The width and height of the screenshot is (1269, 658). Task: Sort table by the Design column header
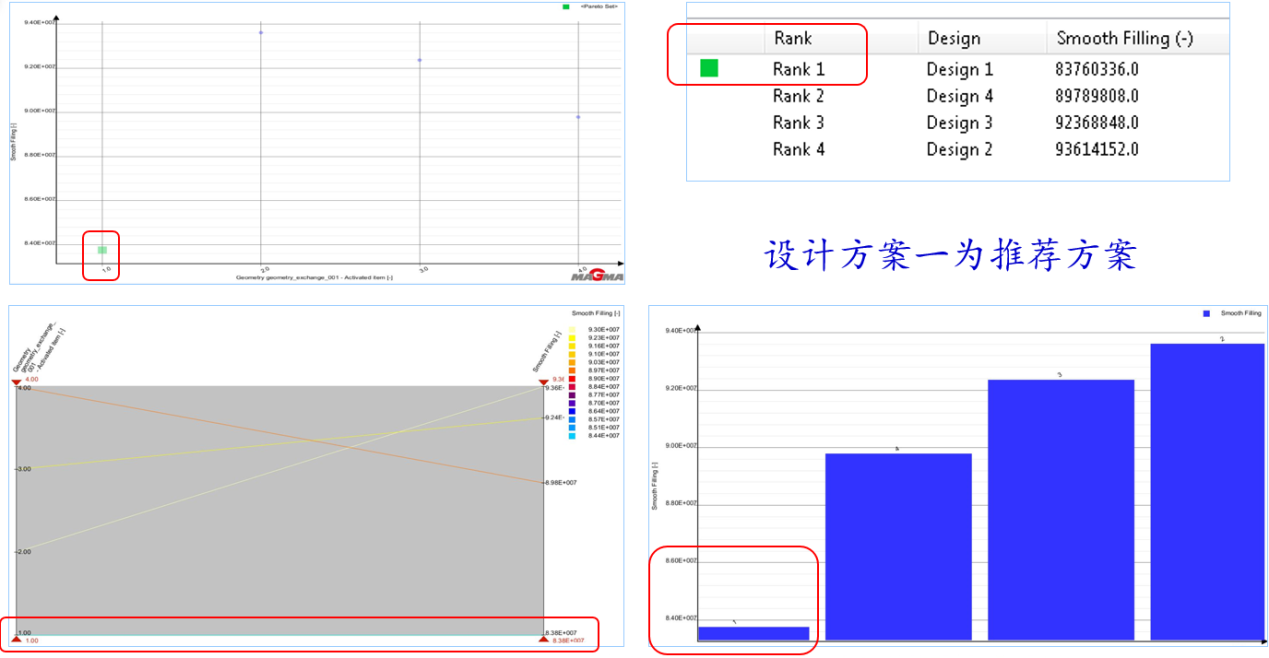(x=954, y=39)
